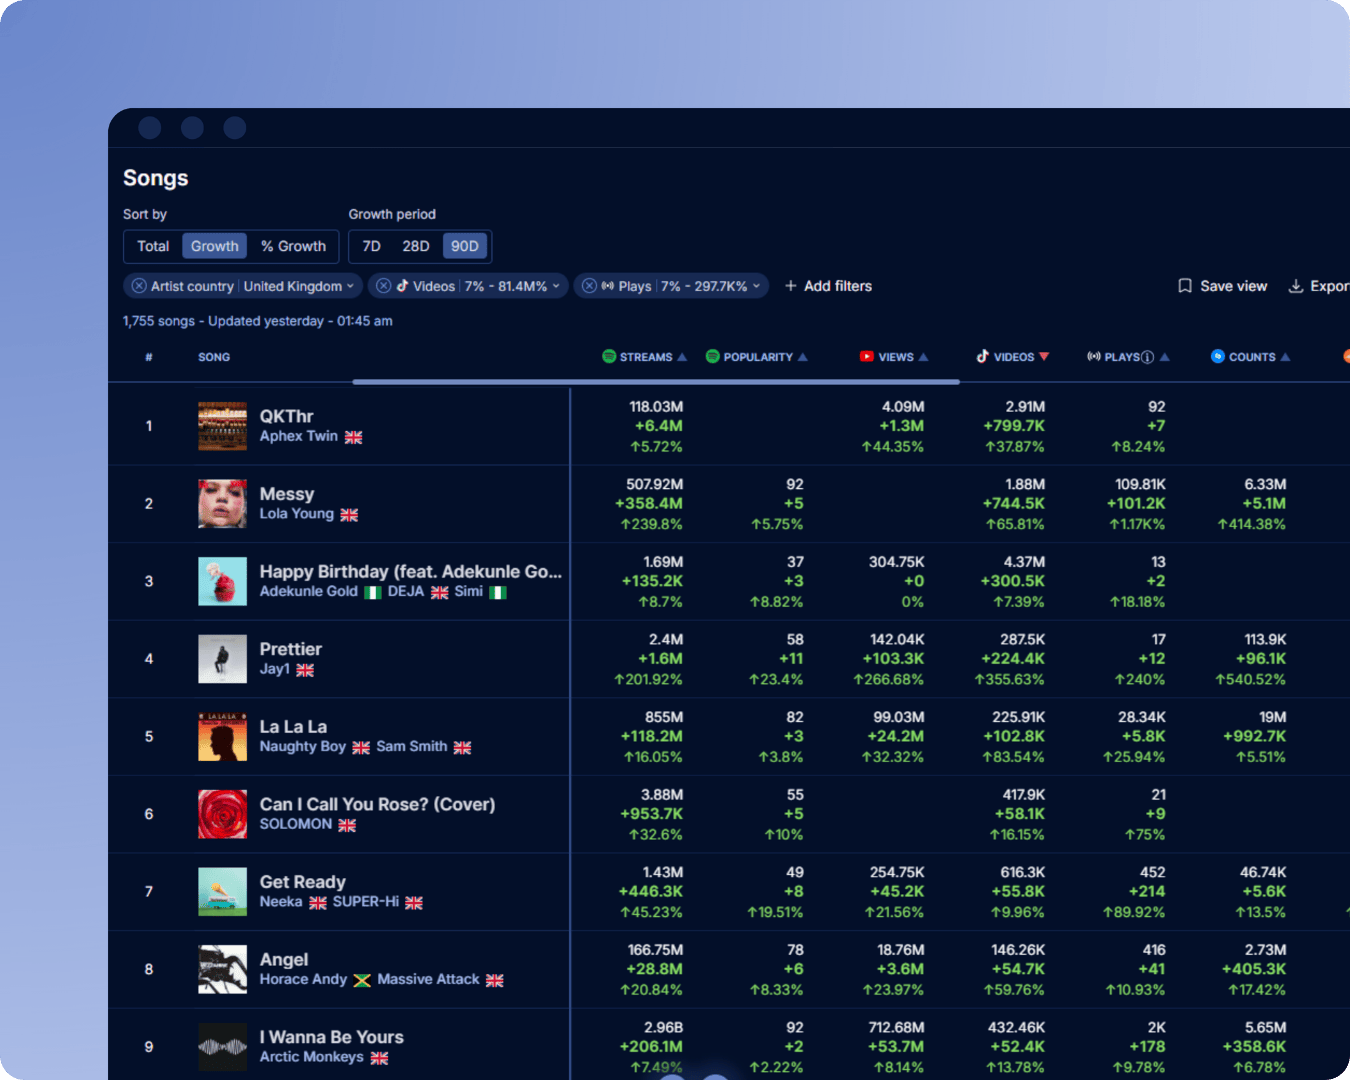Image resolution: width=1350 pixels, height=1080 pixels.
Task: Click the UK flag next to Jay1
Action: click(x=305, y=670)
